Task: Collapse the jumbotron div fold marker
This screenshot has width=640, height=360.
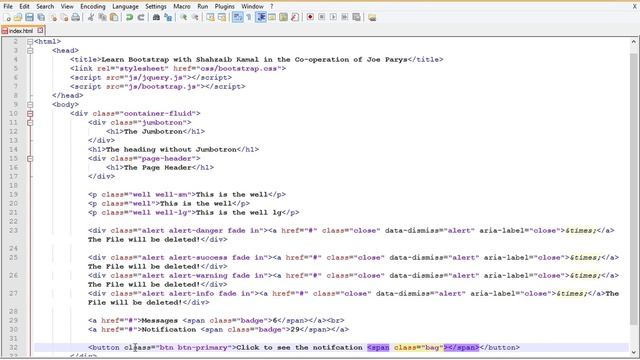Action: [x=30, y=122]
